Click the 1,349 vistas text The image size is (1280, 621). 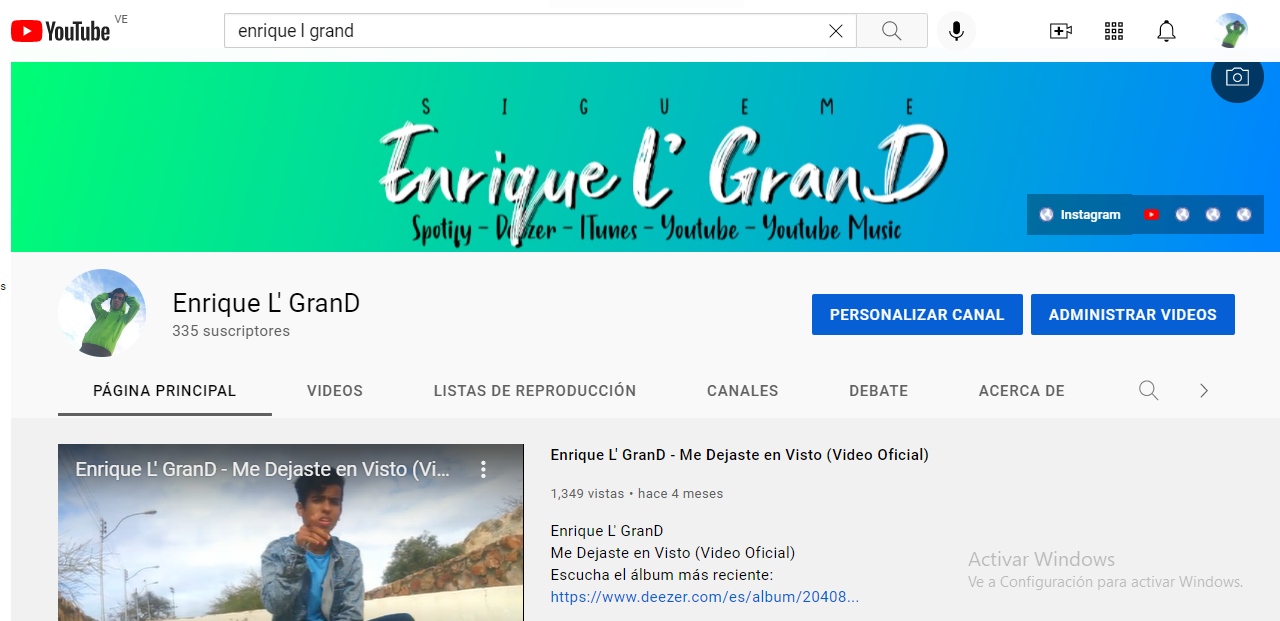click(587, 494)
